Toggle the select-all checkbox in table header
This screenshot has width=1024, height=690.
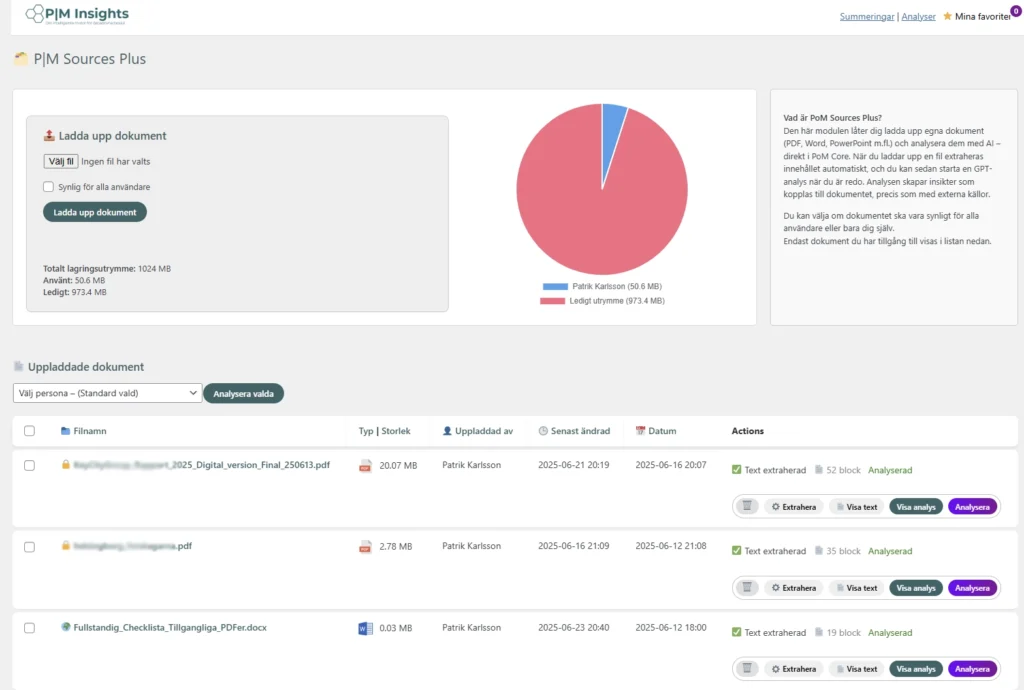click(x=29, y=431)
